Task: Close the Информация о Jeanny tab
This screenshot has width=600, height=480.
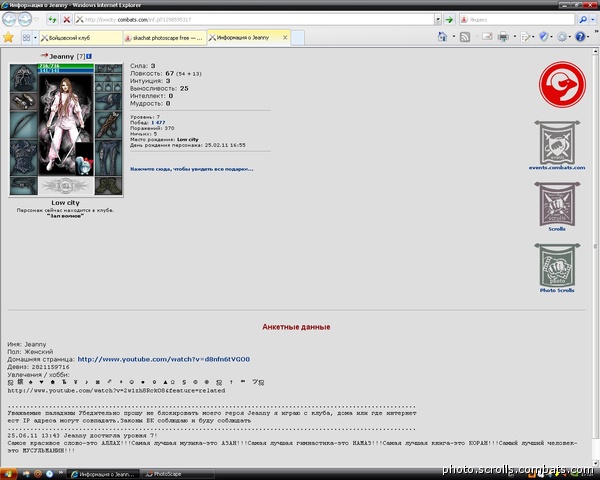Action: [x=285, y=38]
